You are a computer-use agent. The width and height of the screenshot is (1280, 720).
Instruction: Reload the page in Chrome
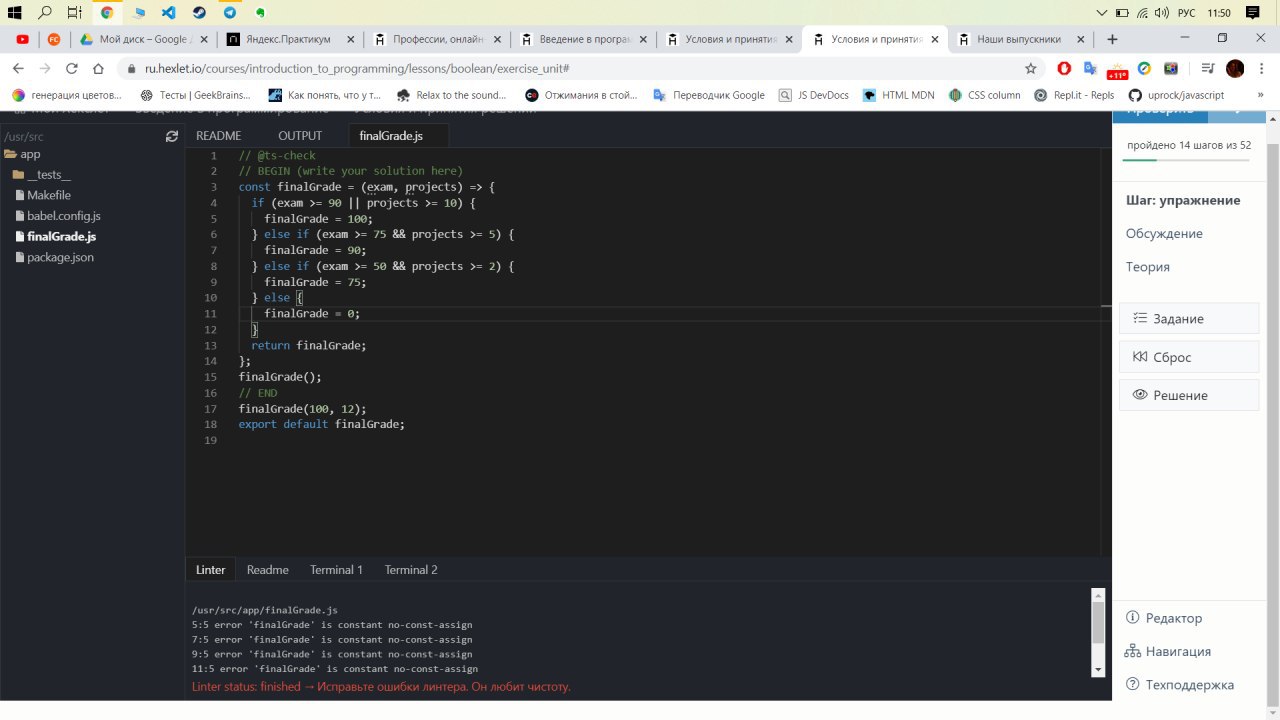(71, 68)
